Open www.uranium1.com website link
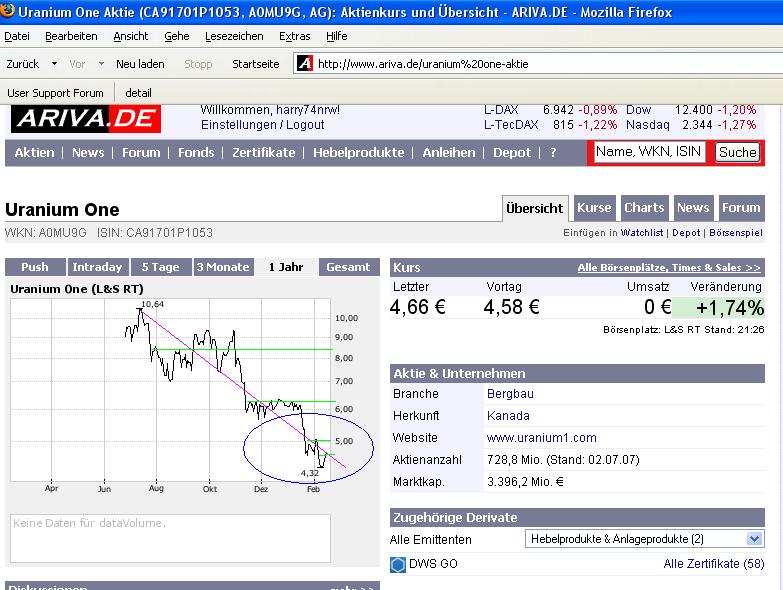The image size is (783, 590). [x=542, y=438]
